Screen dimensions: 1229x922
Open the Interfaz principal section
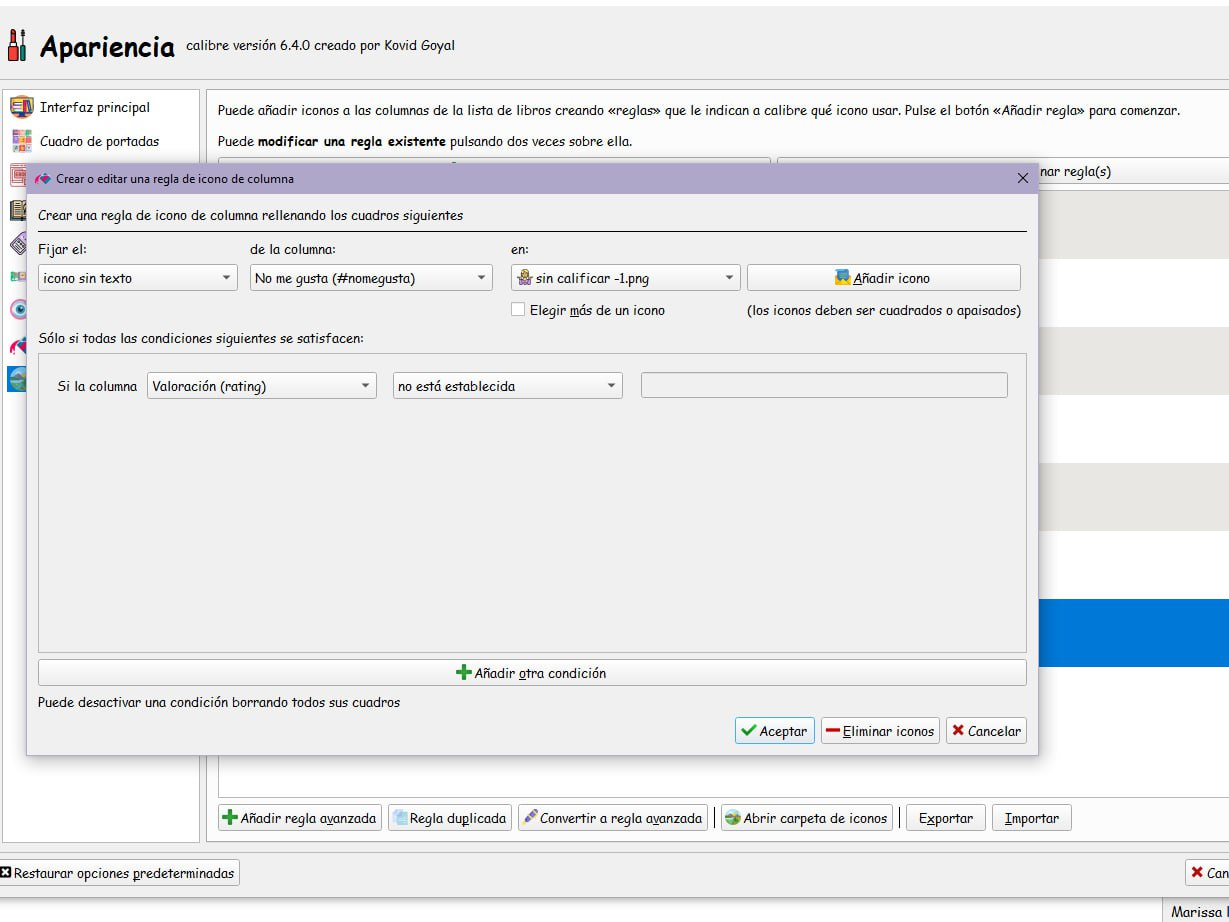click(x=95, y=108)
